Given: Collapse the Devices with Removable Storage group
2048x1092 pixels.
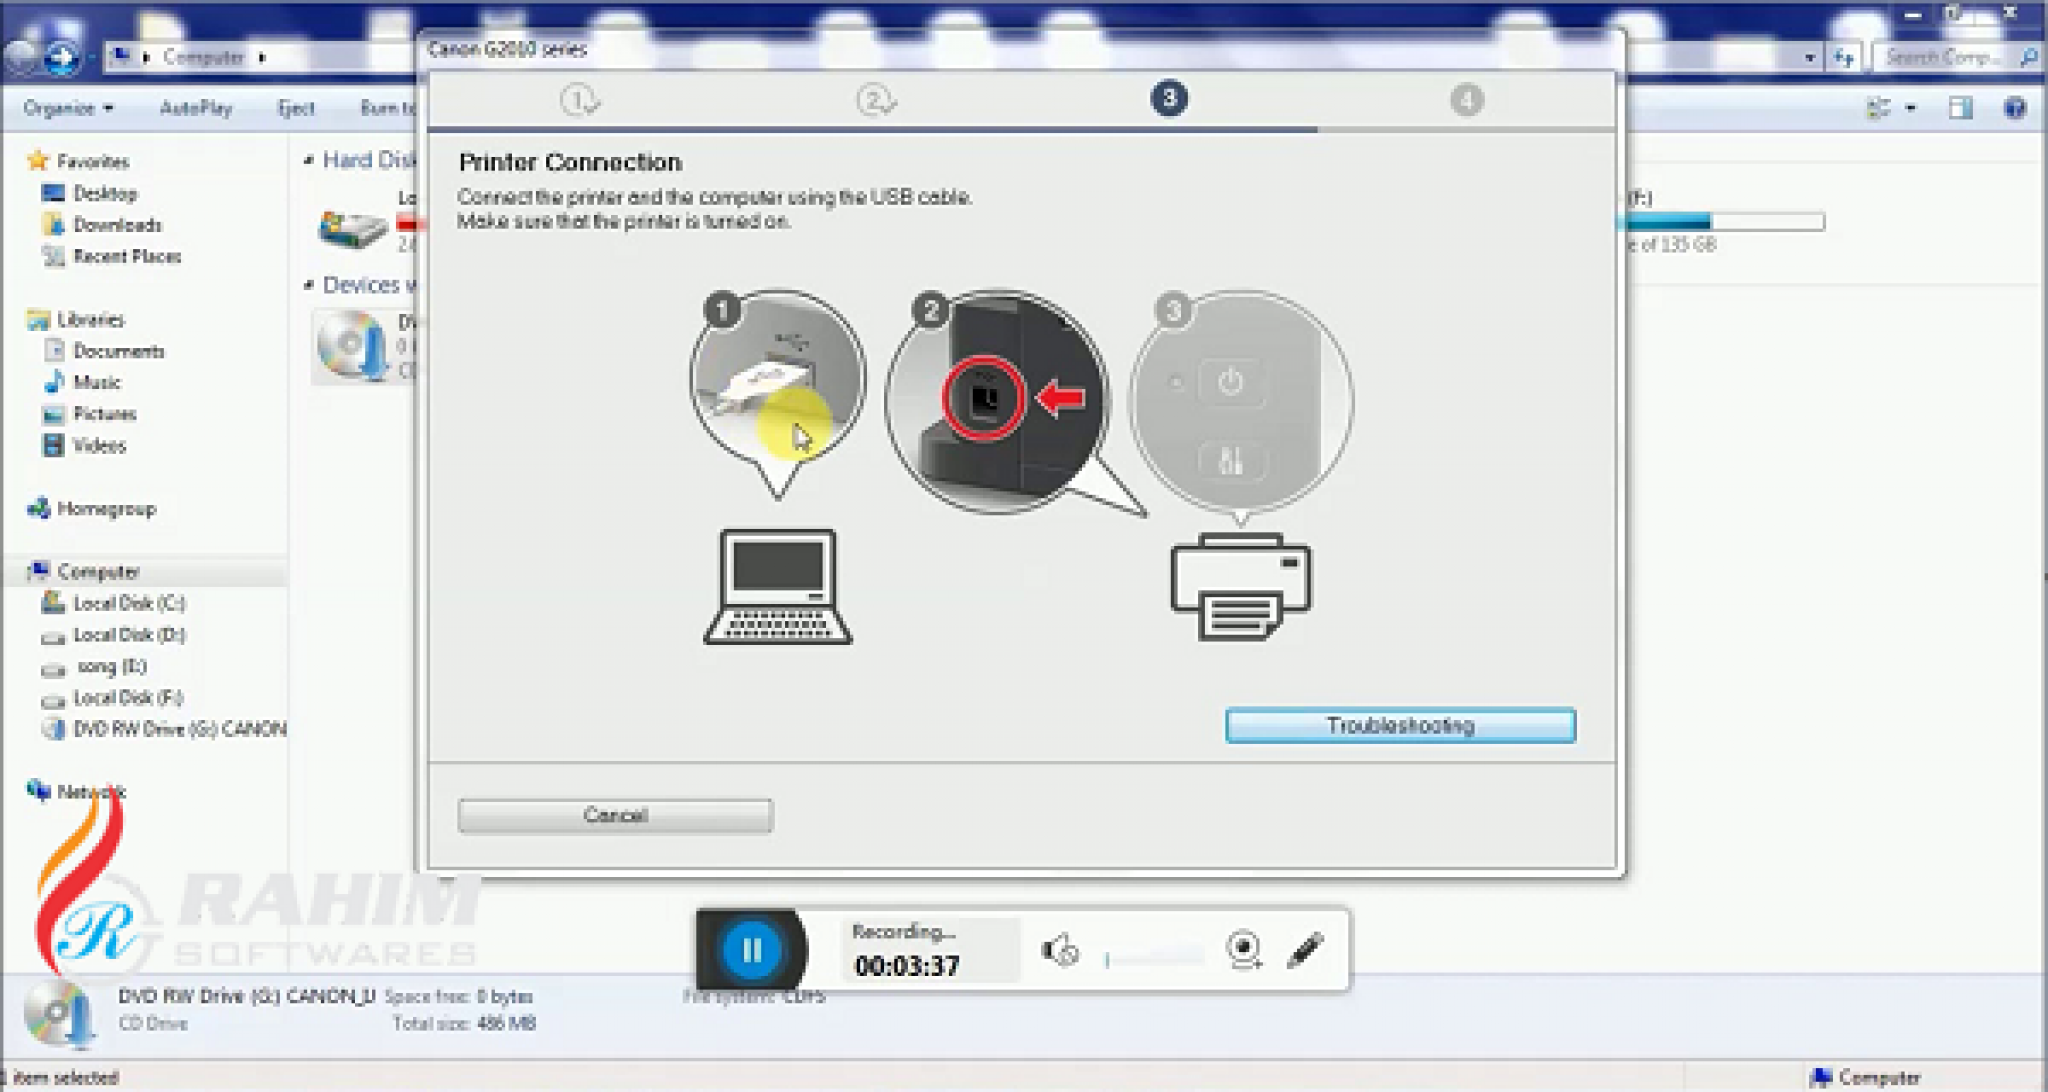Looking at the screenshot, I should 309,285.
